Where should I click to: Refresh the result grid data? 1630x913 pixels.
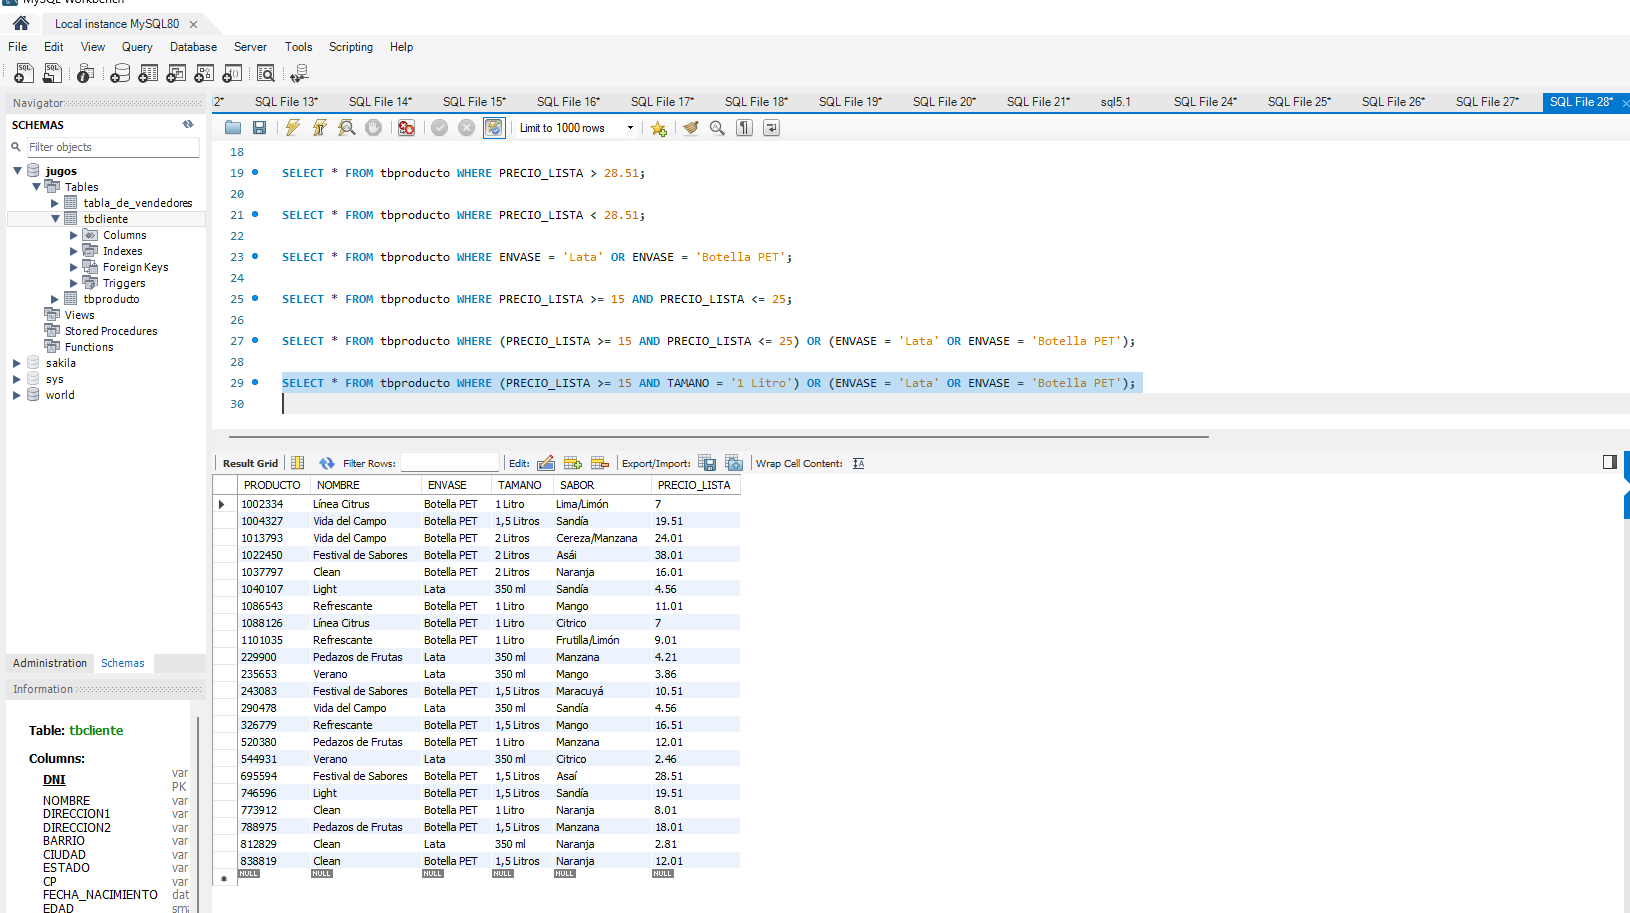pos(327,463)
